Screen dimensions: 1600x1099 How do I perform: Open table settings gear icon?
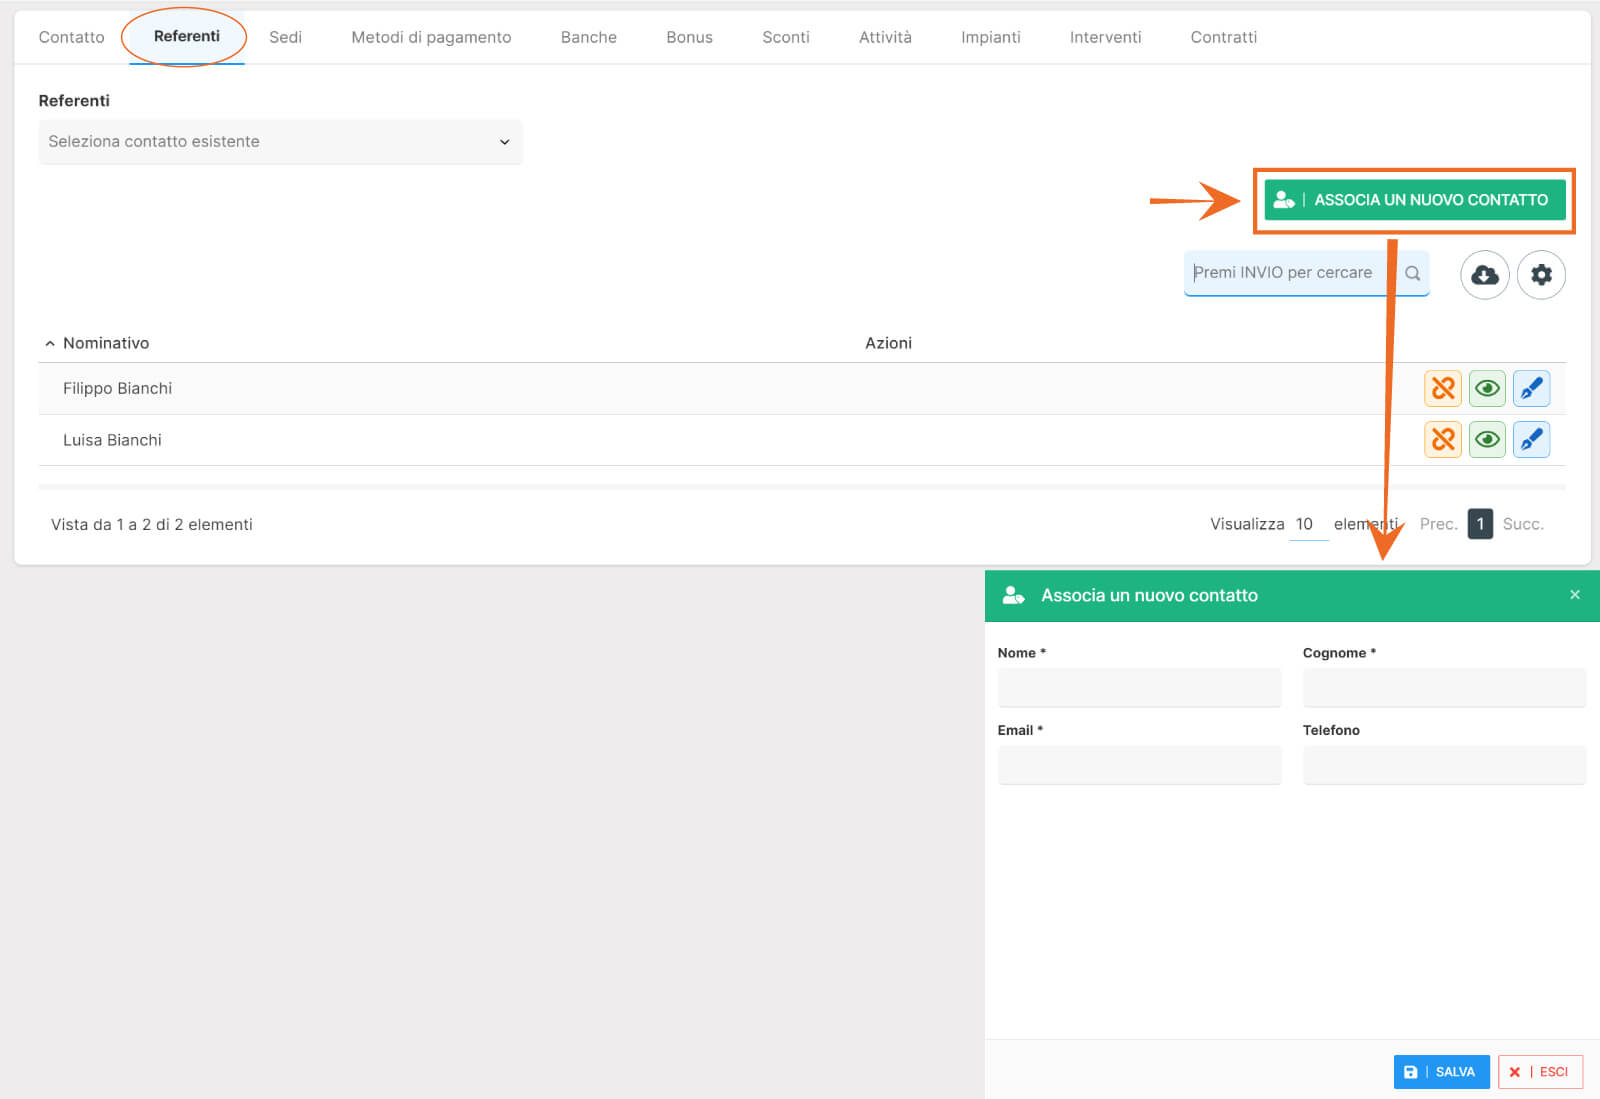coord(1541,274)
